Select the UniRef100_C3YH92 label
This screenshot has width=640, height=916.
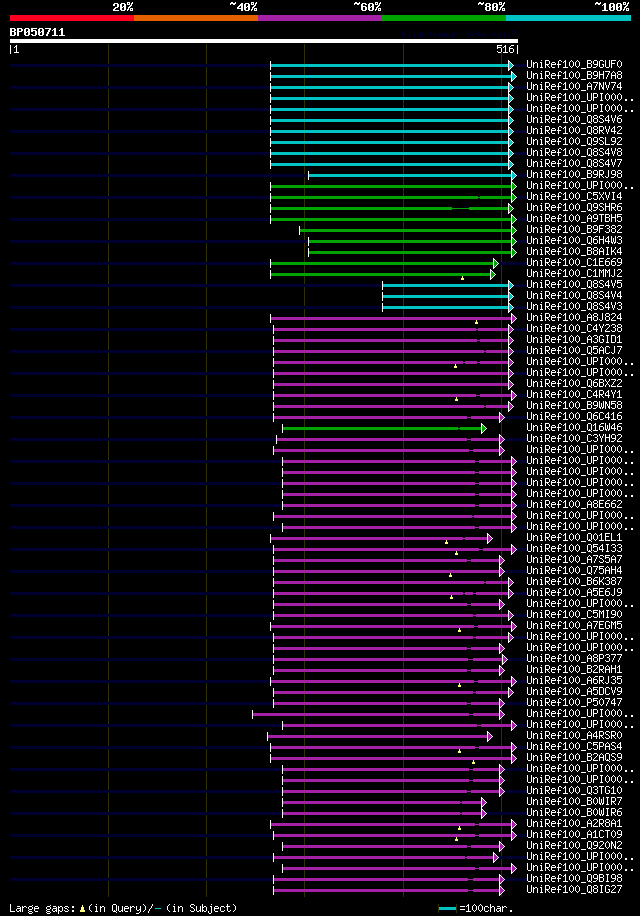574,438
